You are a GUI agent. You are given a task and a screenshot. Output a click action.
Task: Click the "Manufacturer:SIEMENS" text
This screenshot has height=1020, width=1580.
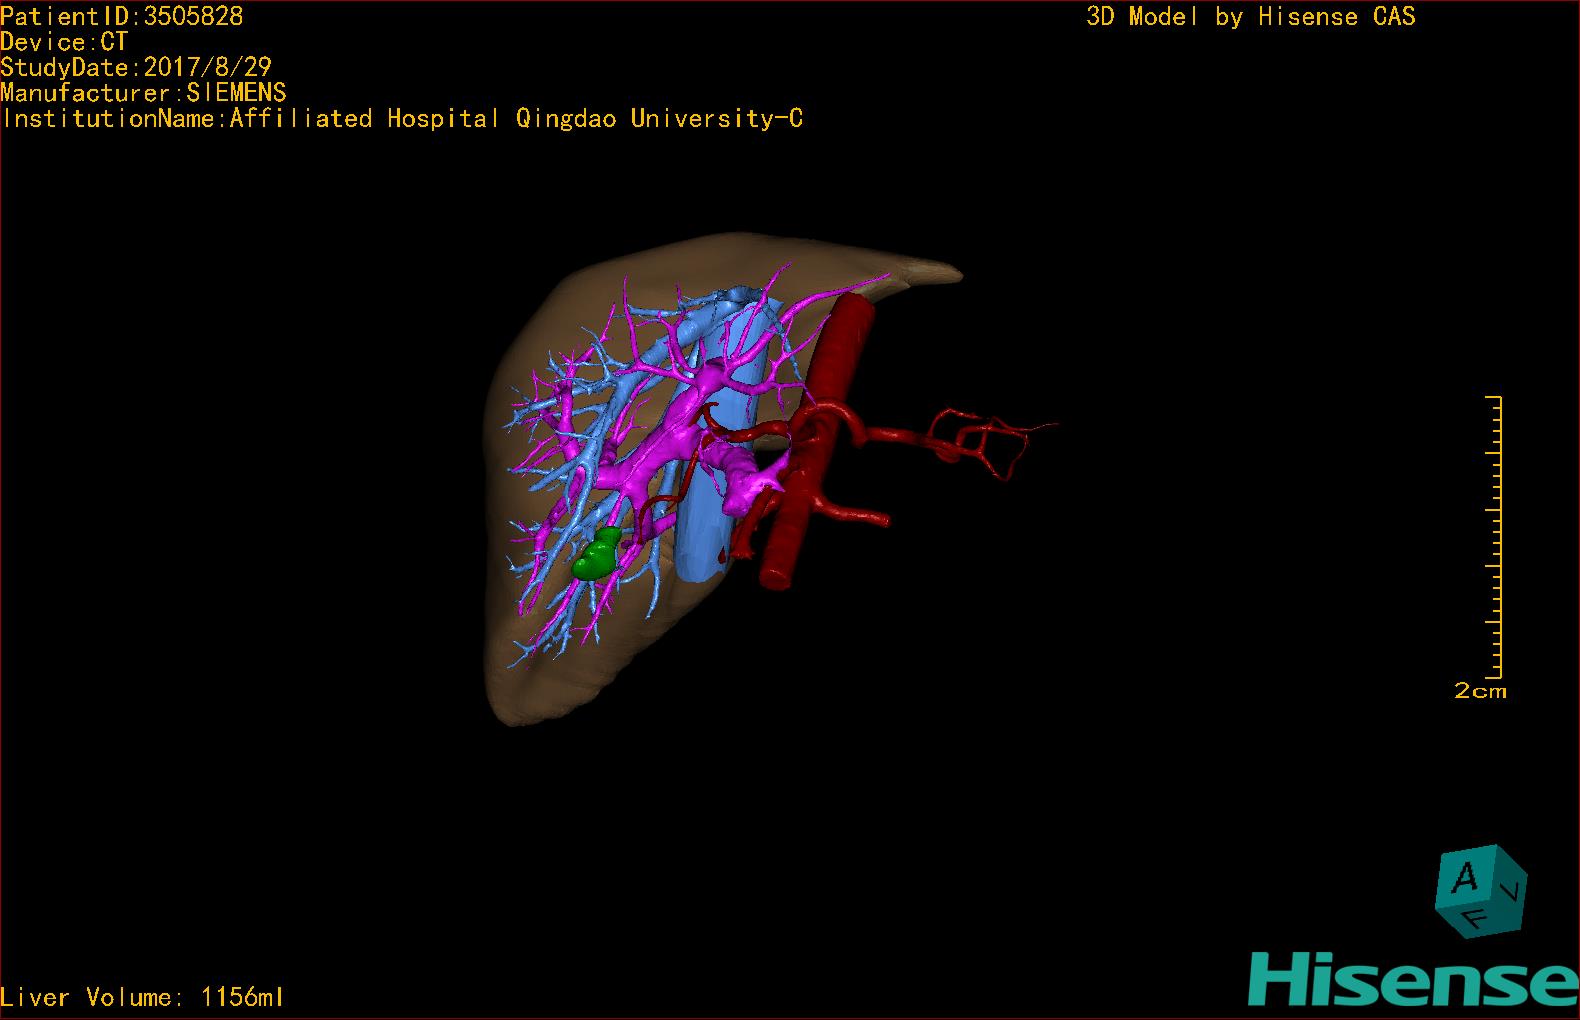pos(143,93)
